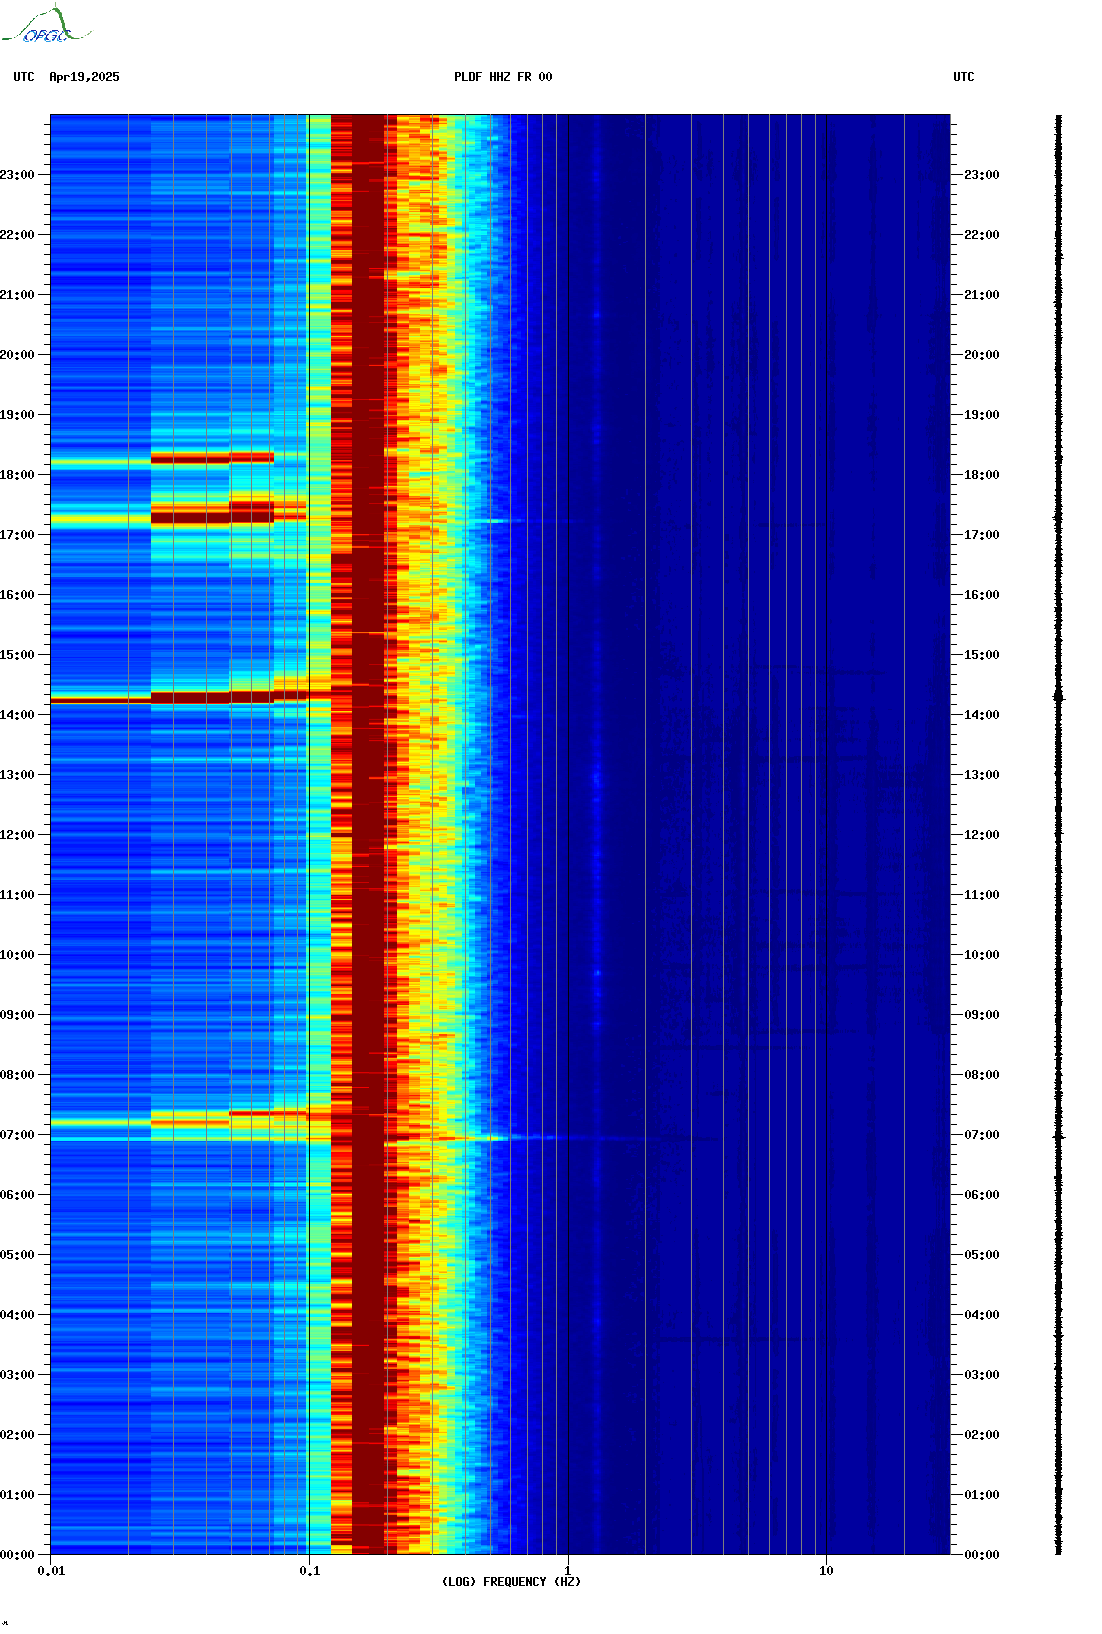Image resolution: width=1102 pixels, height=1634 pixels.
Task: Click the 10 Hz frequency axis label
Action: pos(826,1571)
